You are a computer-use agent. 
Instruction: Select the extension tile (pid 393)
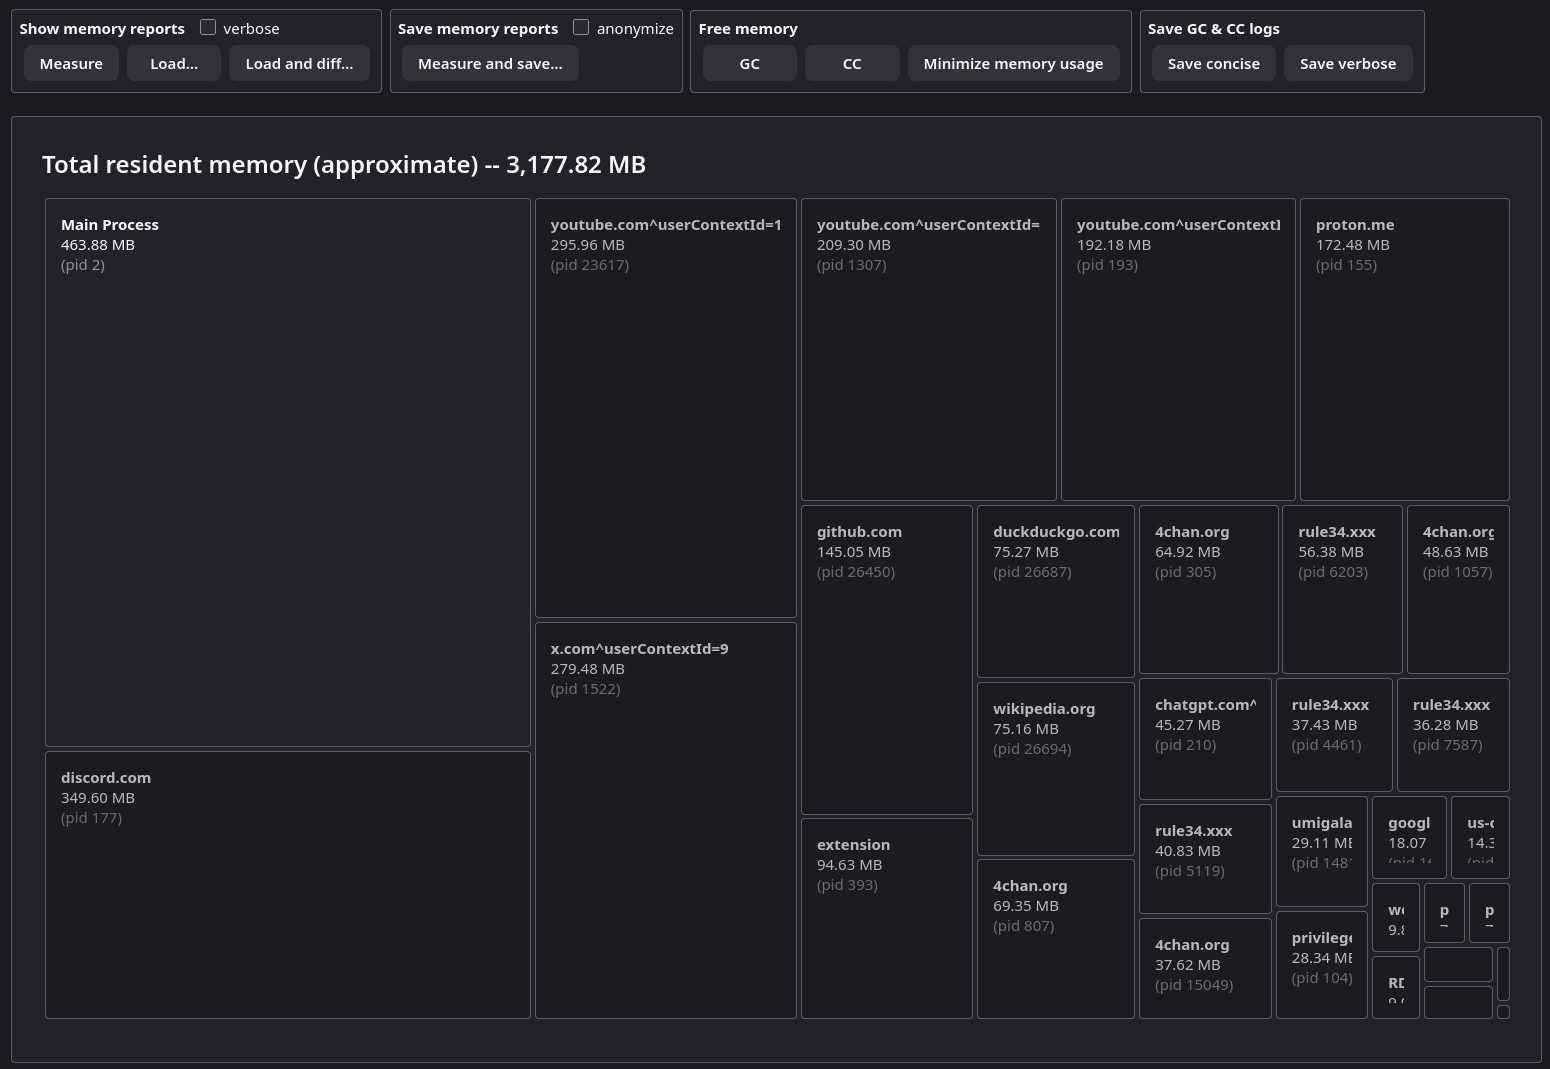point(887,919)
